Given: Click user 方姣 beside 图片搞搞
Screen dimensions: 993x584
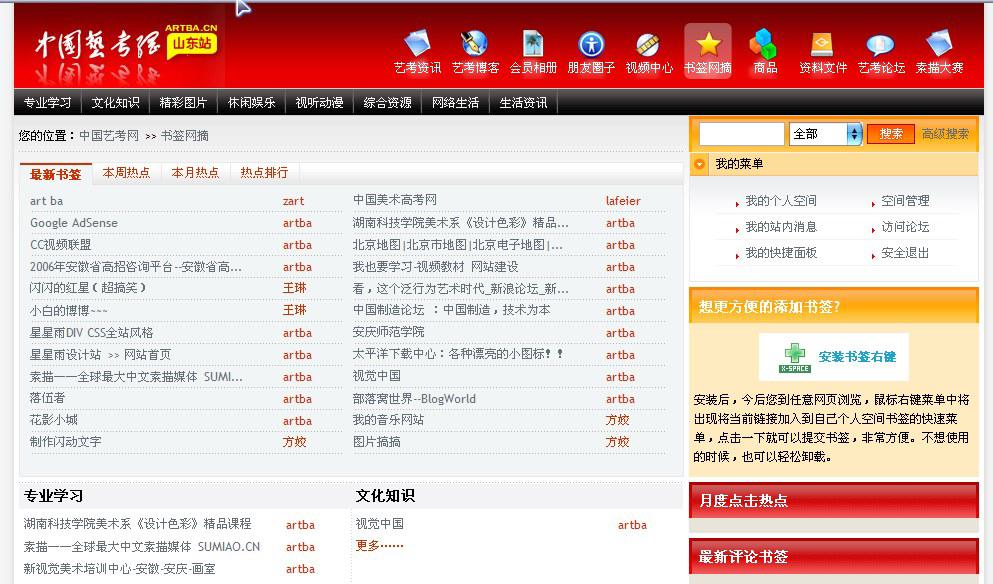Looking at the screenshot, I should tap(617, 442).
